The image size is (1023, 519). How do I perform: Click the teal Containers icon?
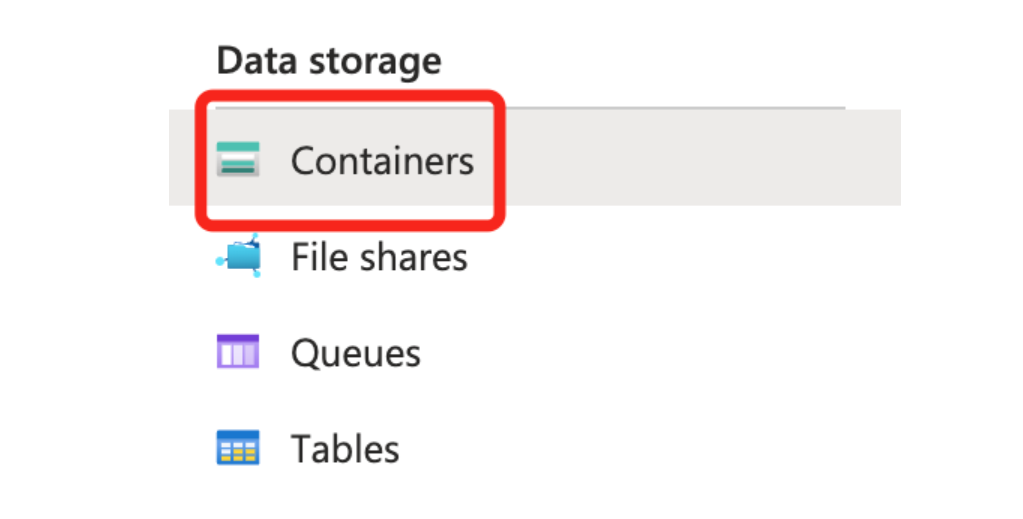coord(238,160)
